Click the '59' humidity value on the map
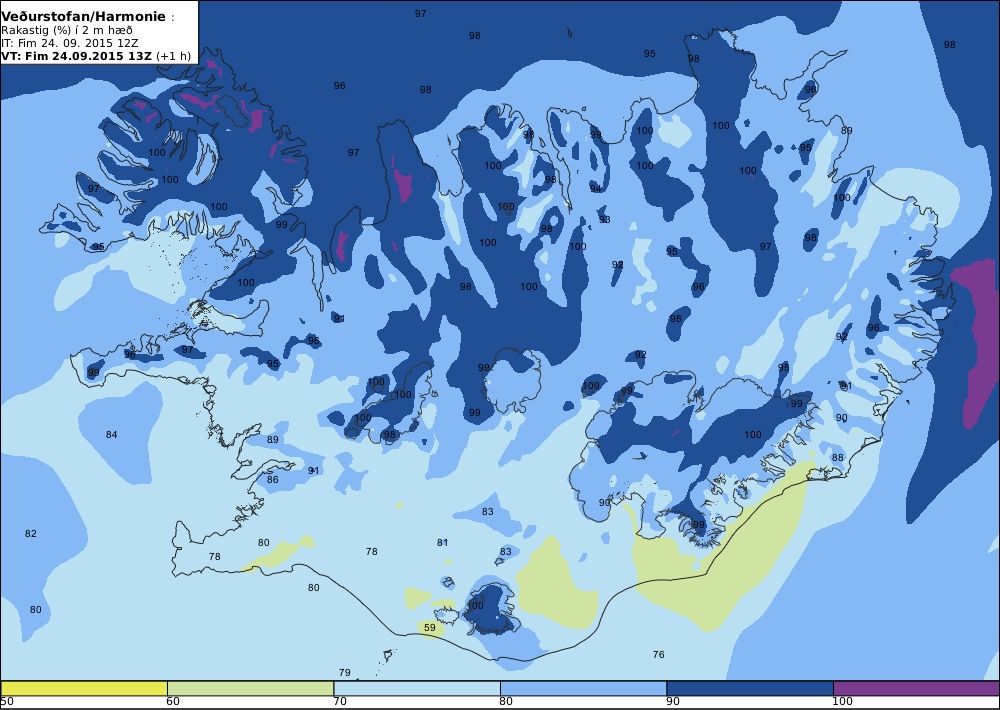This screenshot has width=1000, height=710. (x=430, y=628)
